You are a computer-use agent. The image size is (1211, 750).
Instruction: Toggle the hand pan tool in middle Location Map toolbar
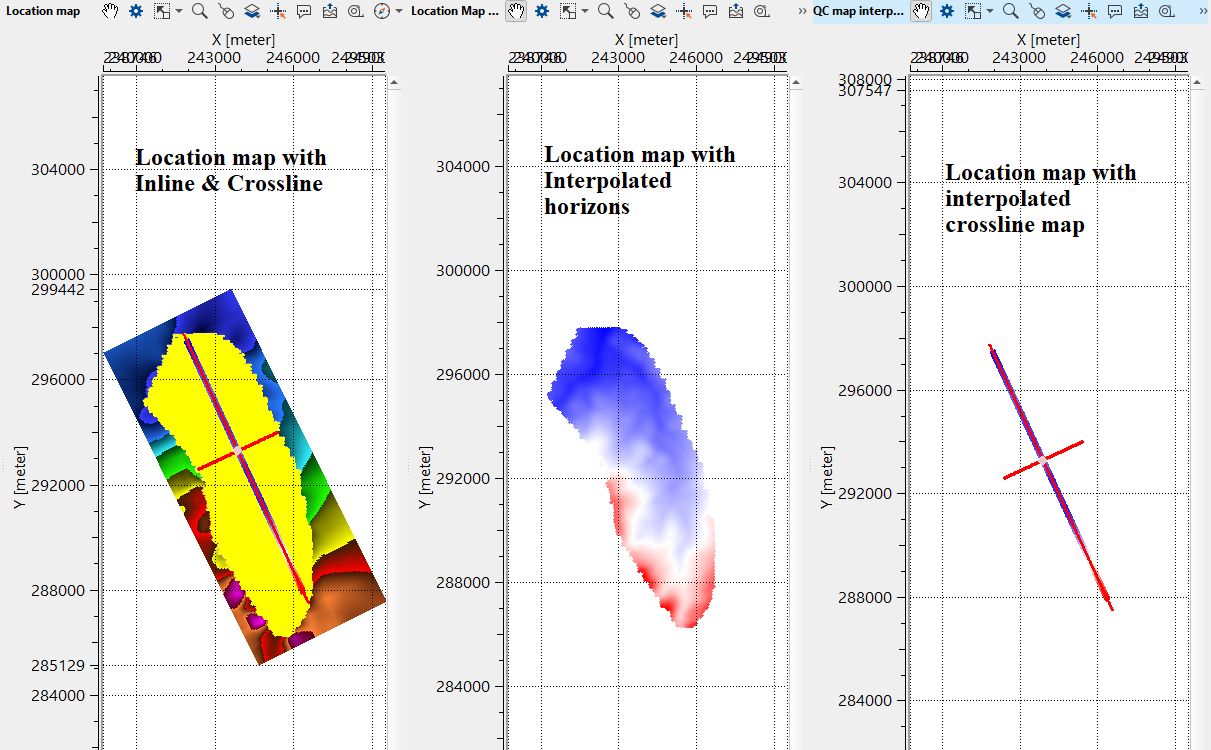coord(516,11)
